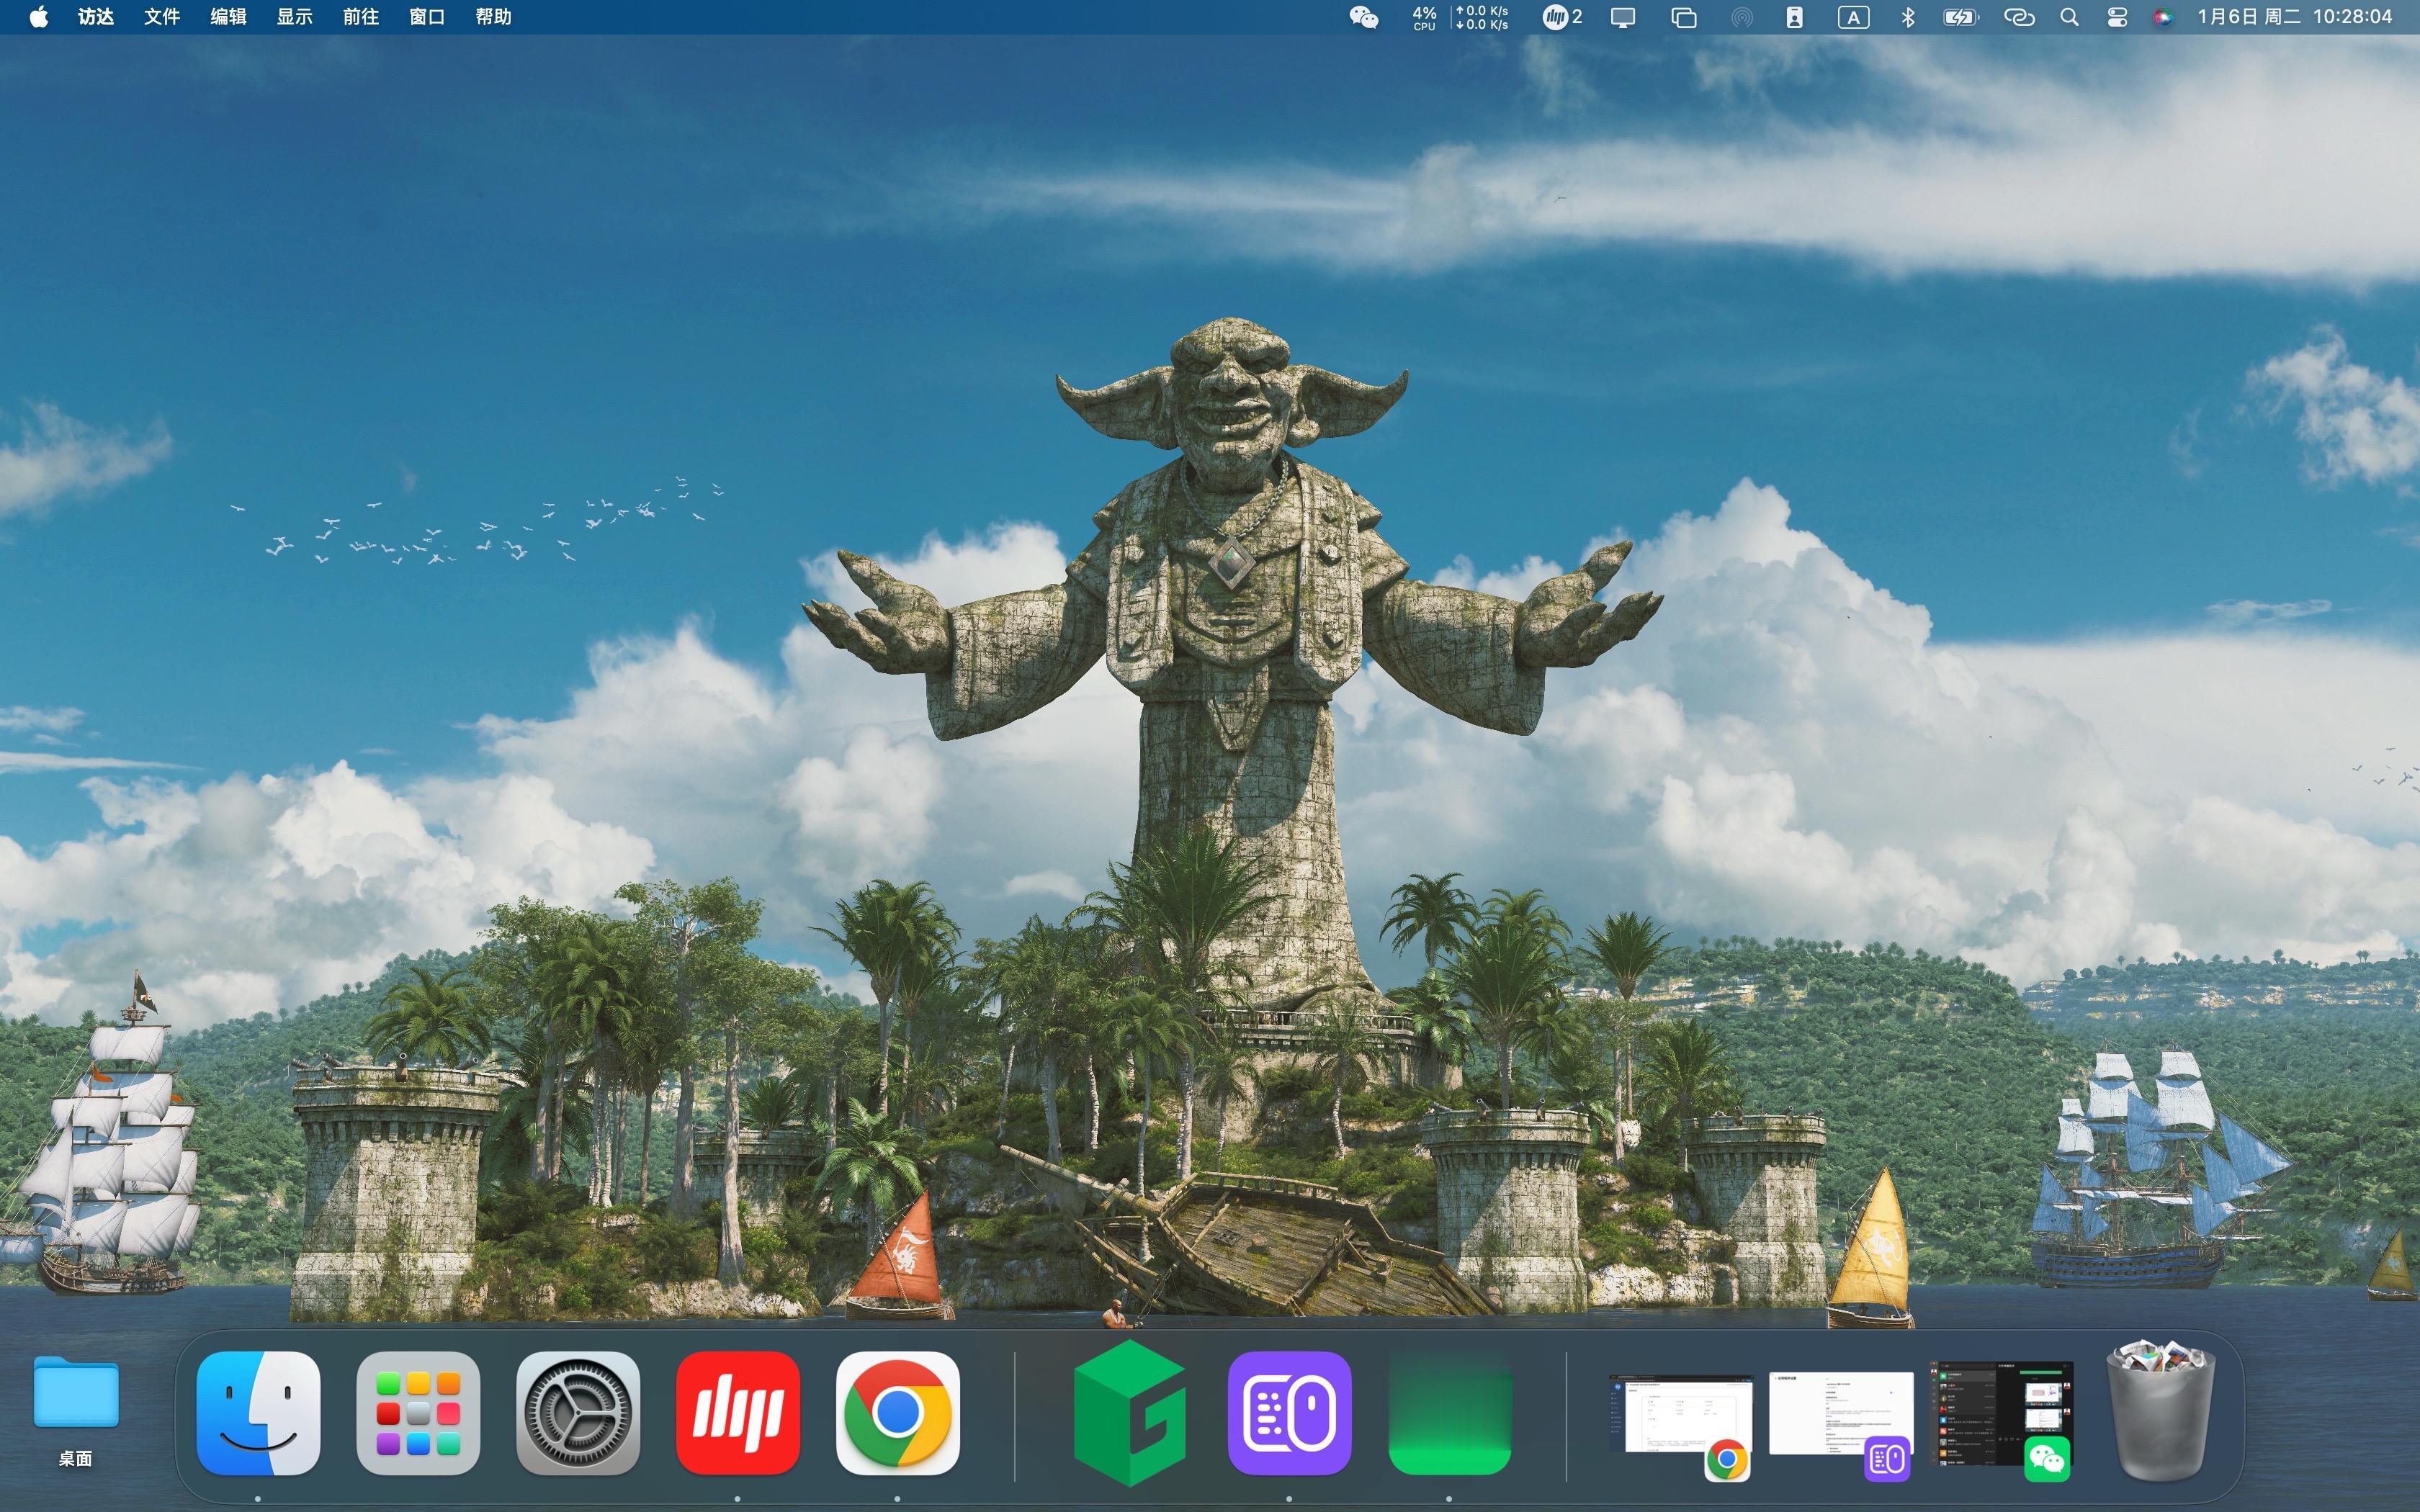The height and width of the screenshot is (1512, 2420).
Task: Open the Apple menu
Action: click(38, 17)
